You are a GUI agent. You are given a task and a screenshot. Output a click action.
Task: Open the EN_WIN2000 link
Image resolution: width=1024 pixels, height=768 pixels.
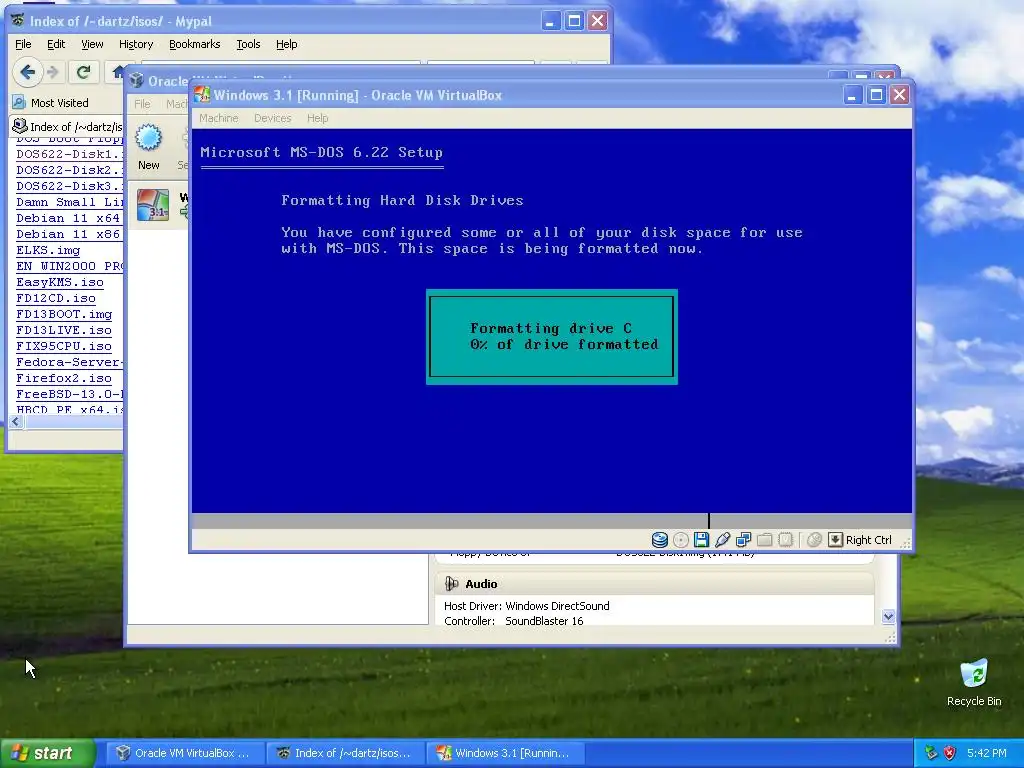click(69, 266)
